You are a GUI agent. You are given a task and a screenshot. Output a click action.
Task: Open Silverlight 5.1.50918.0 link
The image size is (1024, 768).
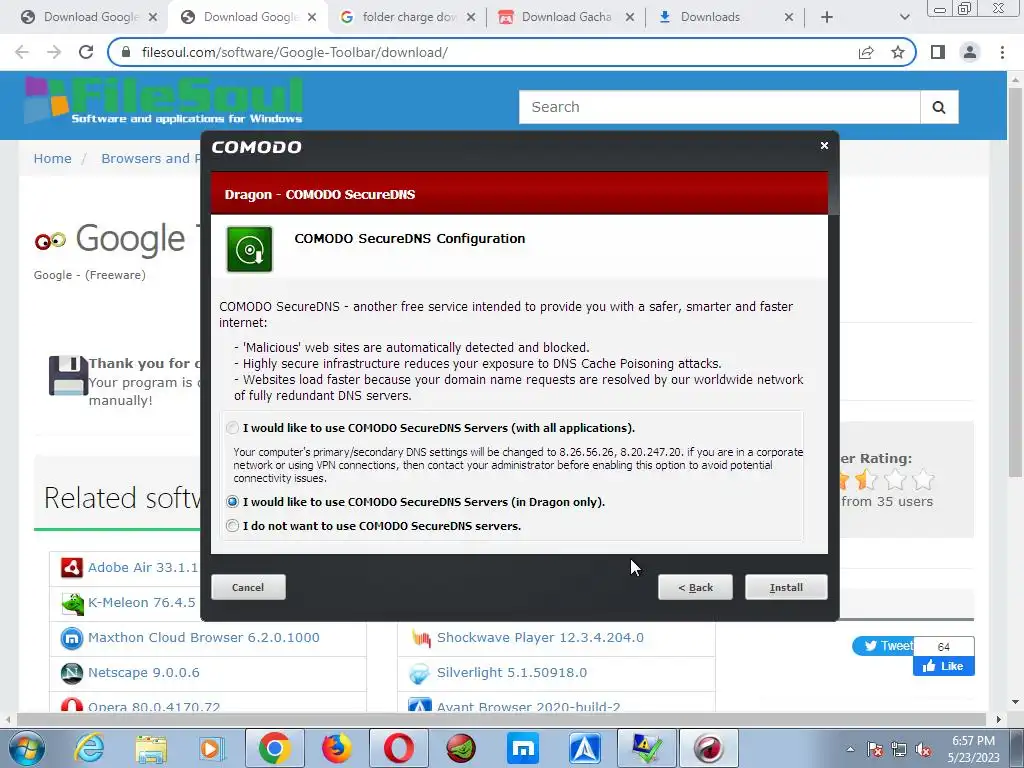(512, 673)
